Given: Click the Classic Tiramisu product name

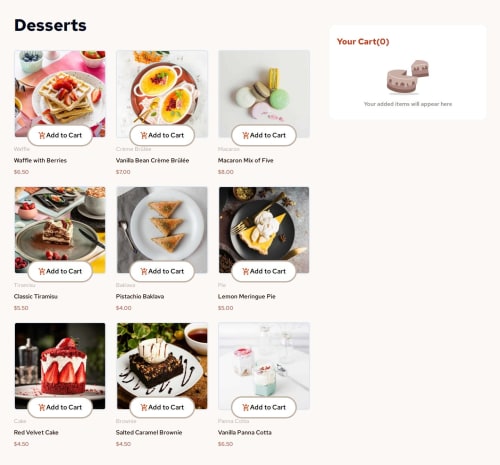Looking at the screenshot, I should pos(36,296).
